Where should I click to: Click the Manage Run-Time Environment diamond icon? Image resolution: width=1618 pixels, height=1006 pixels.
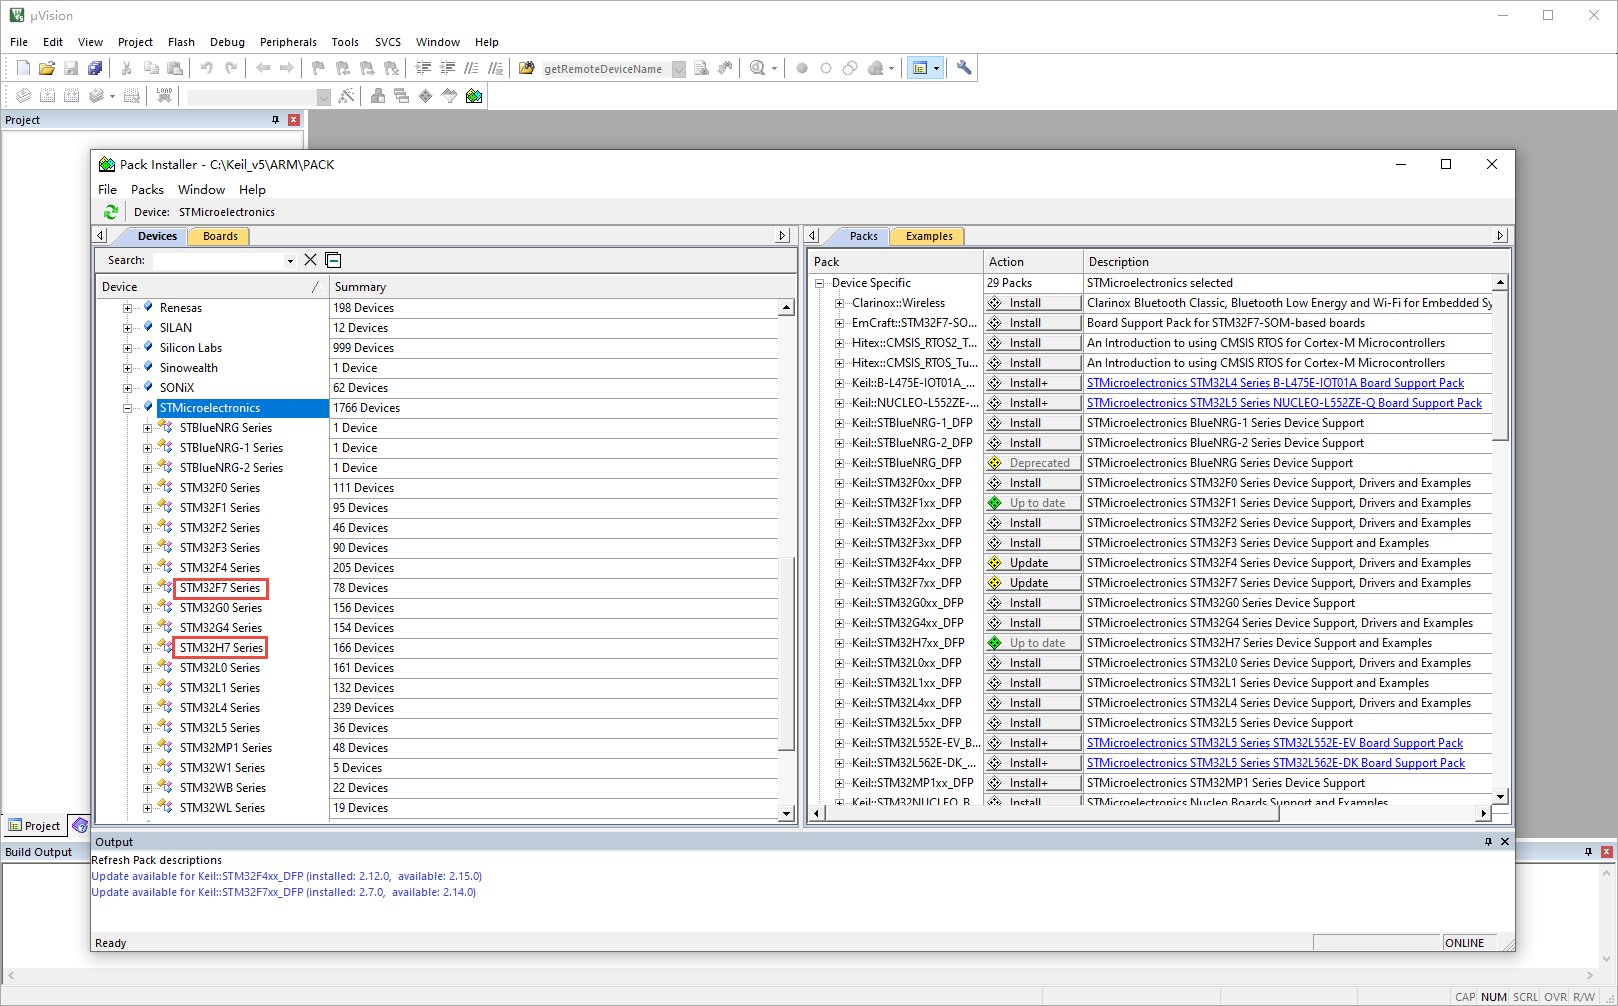pyautogui.click(x=426, y=96)
